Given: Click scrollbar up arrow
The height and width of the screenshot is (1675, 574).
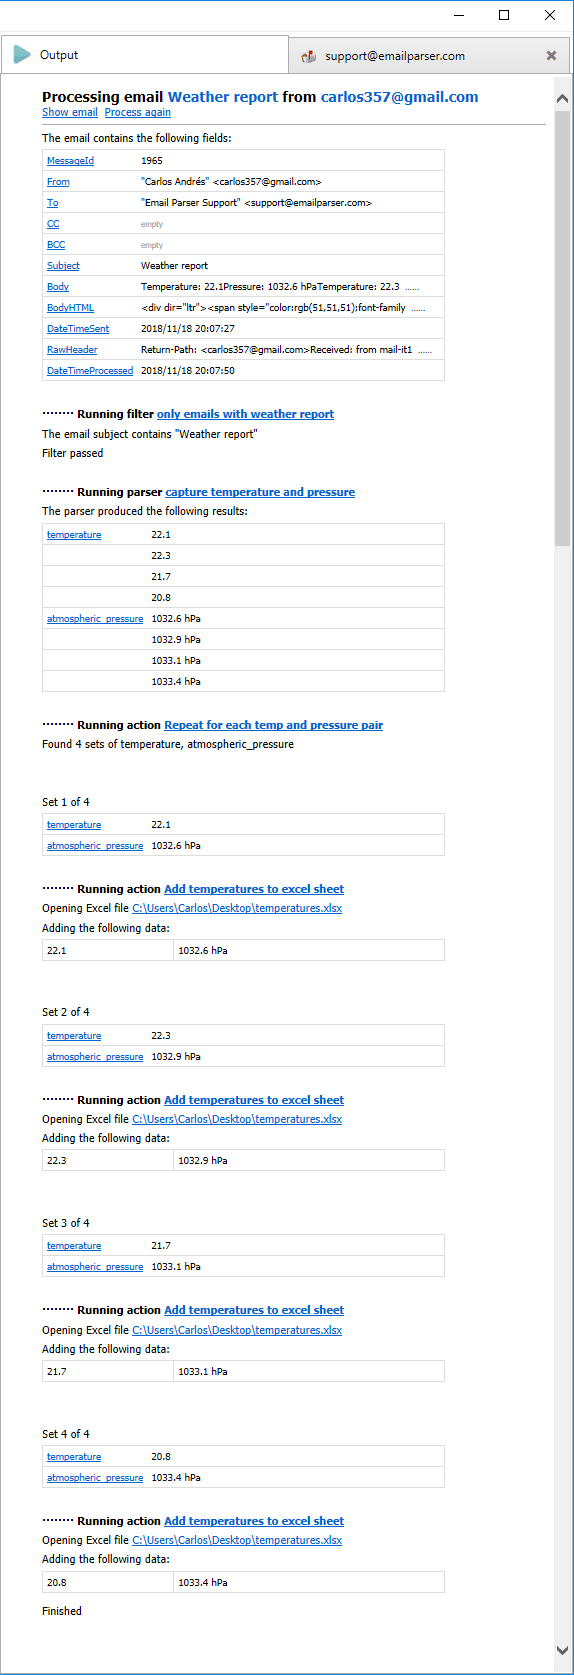Looking at the screenshot, I should click(x=562, y=99).
